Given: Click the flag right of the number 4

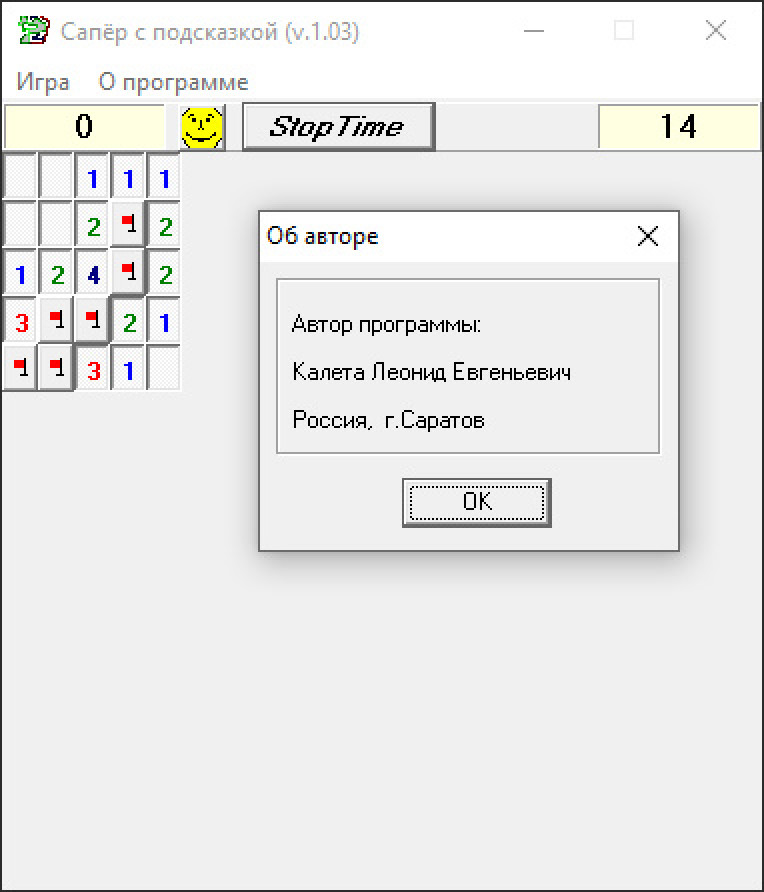Looking at the screenshot, I should 129,273.
